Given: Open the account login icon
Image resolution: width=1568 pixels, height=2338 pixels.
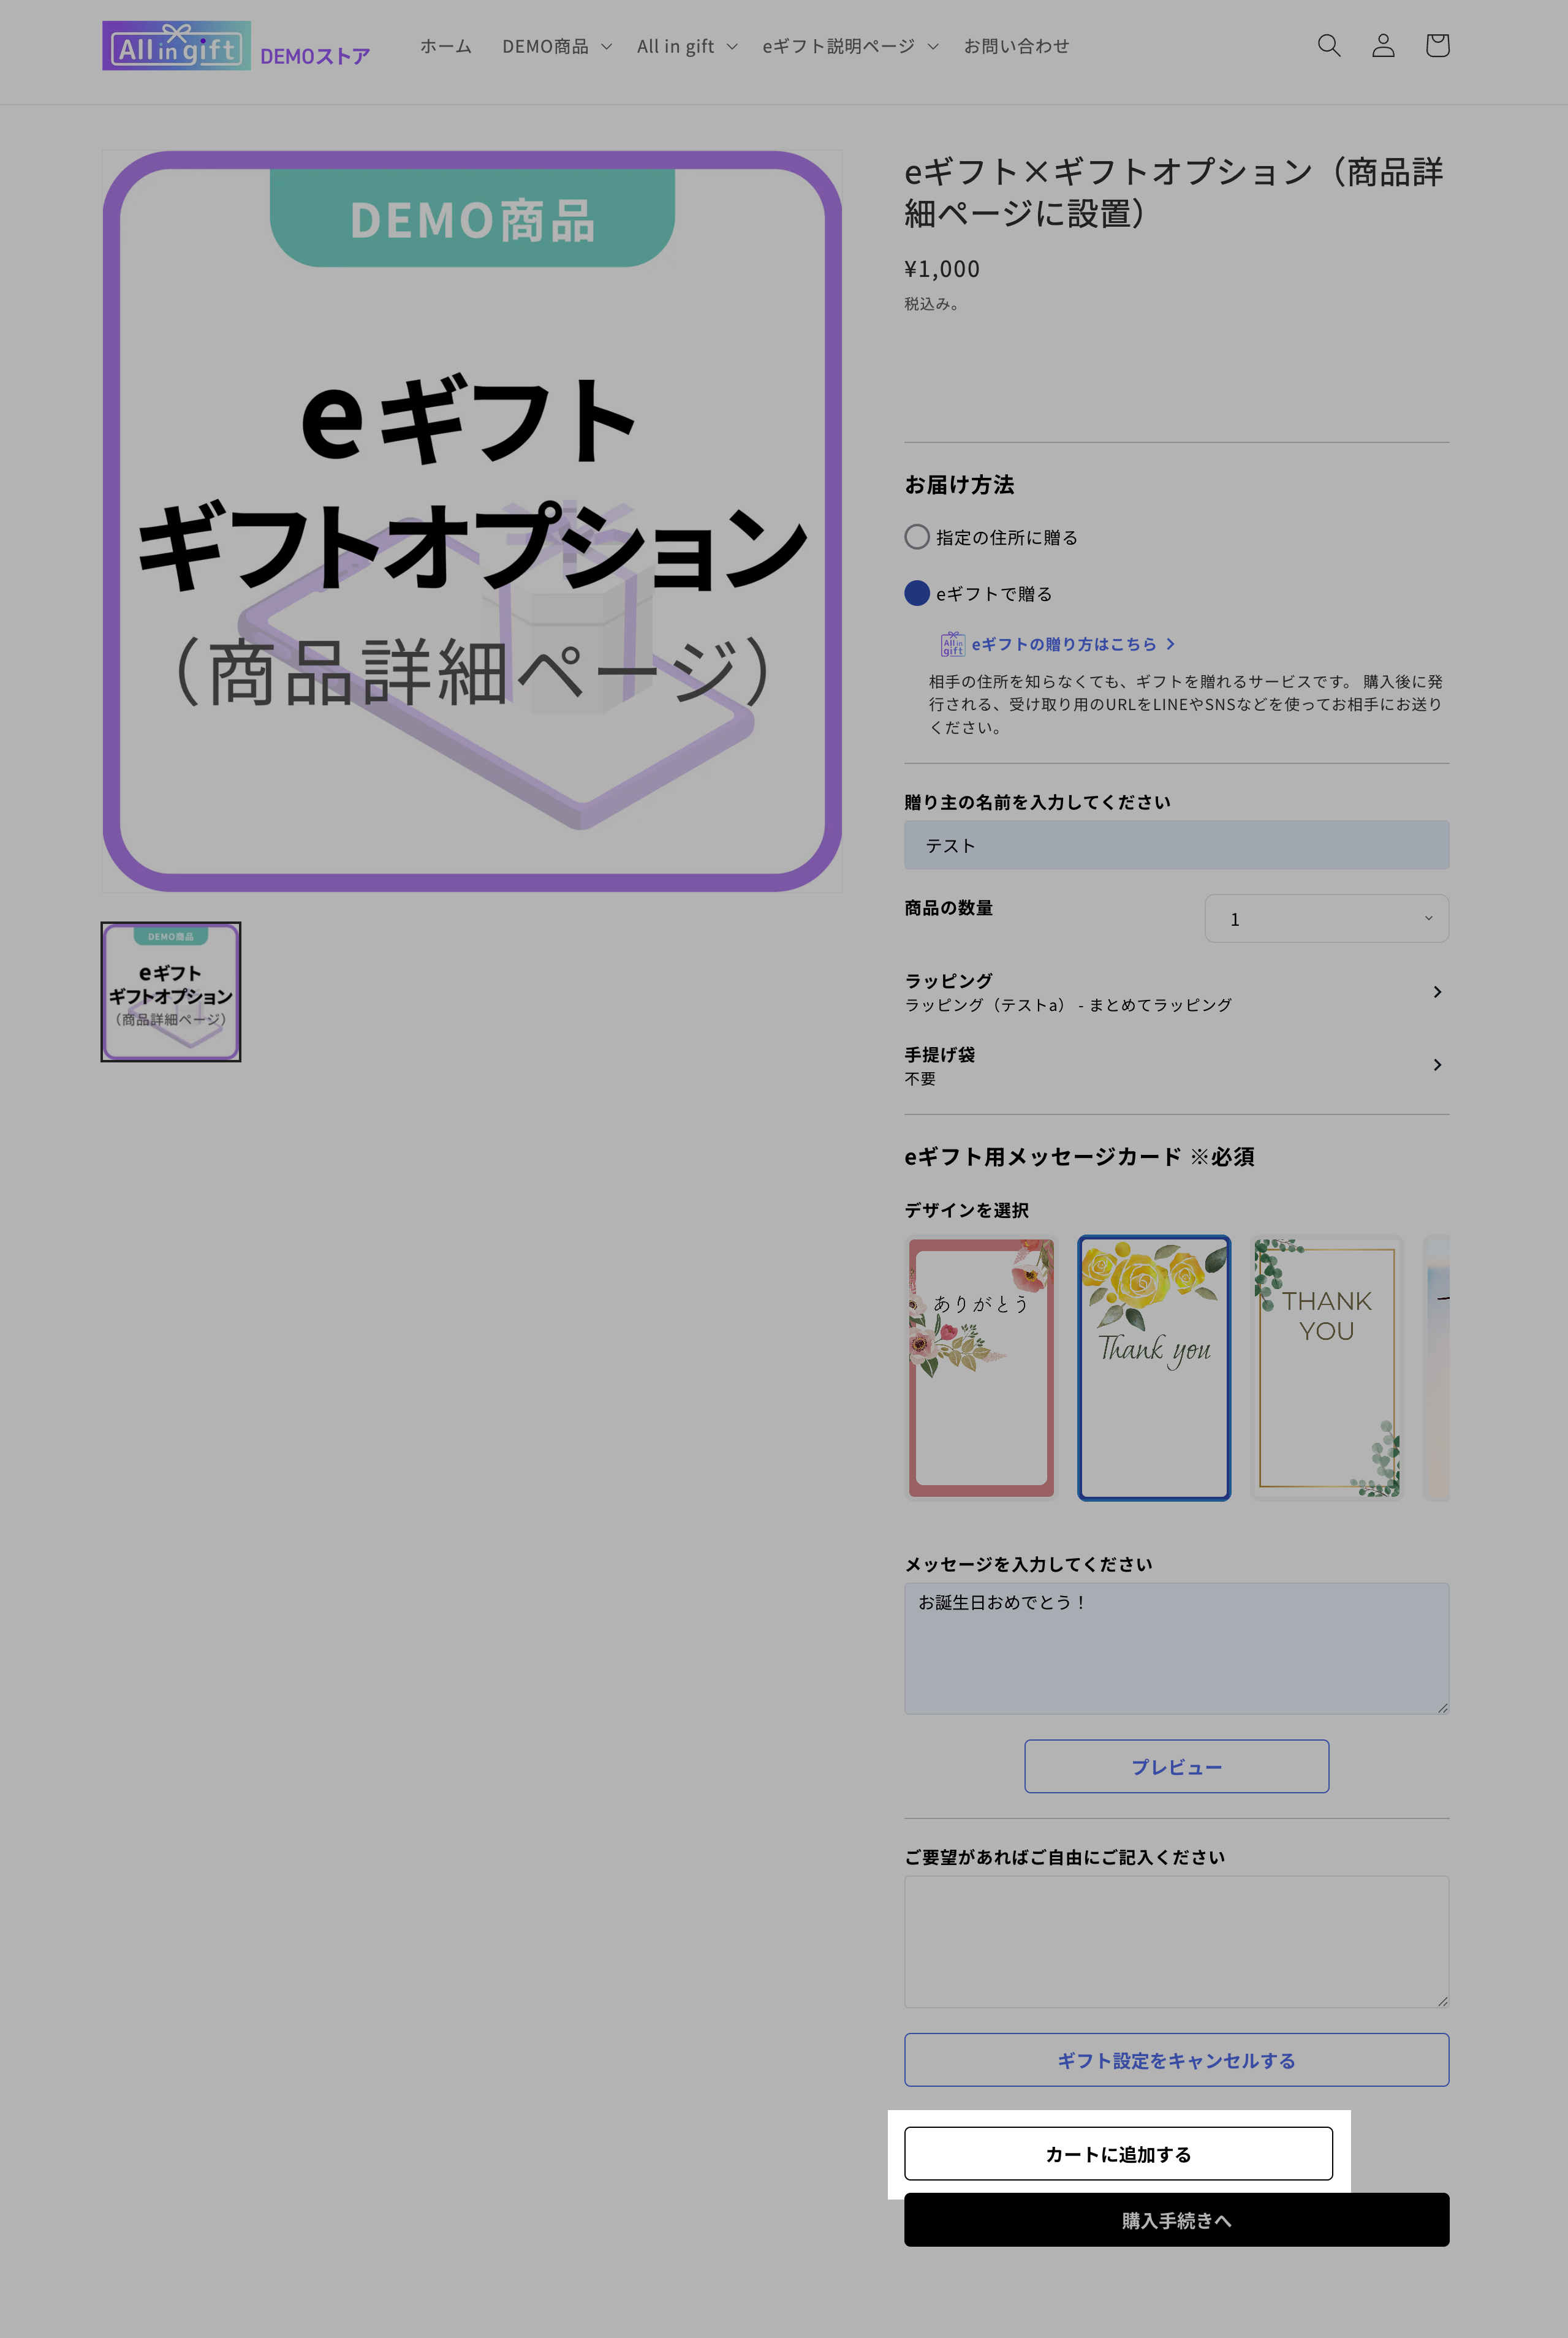Looking at the screenshot, I should [1383, 45].
